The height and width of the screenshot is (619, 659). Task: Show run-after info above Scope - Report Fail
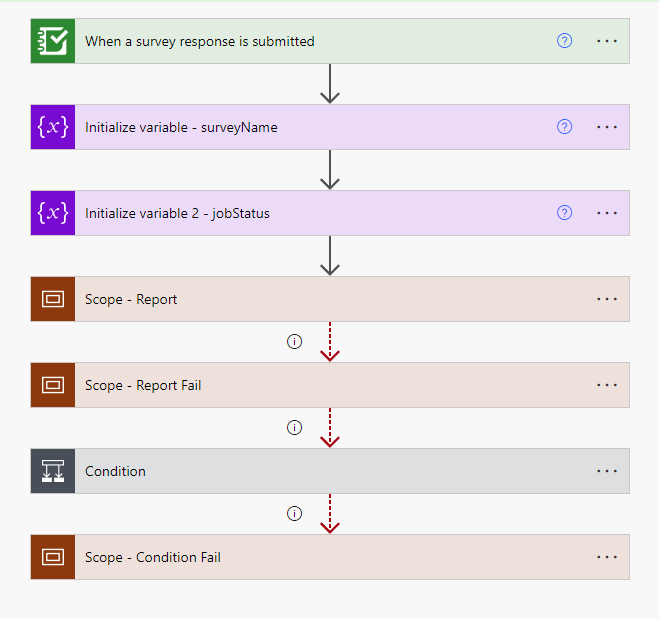point(294,341)
